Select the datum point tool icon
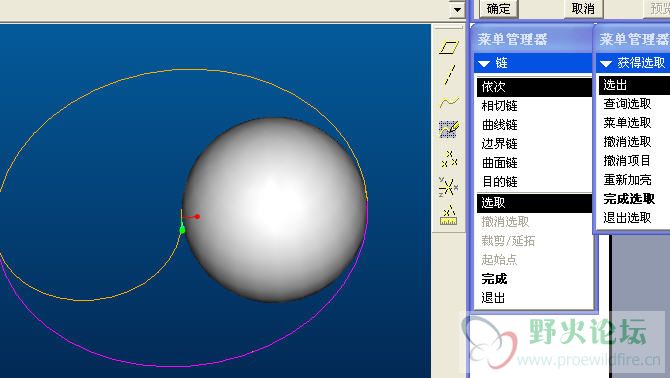The height and width of the screenshot is (378, 670). point(449,158)
